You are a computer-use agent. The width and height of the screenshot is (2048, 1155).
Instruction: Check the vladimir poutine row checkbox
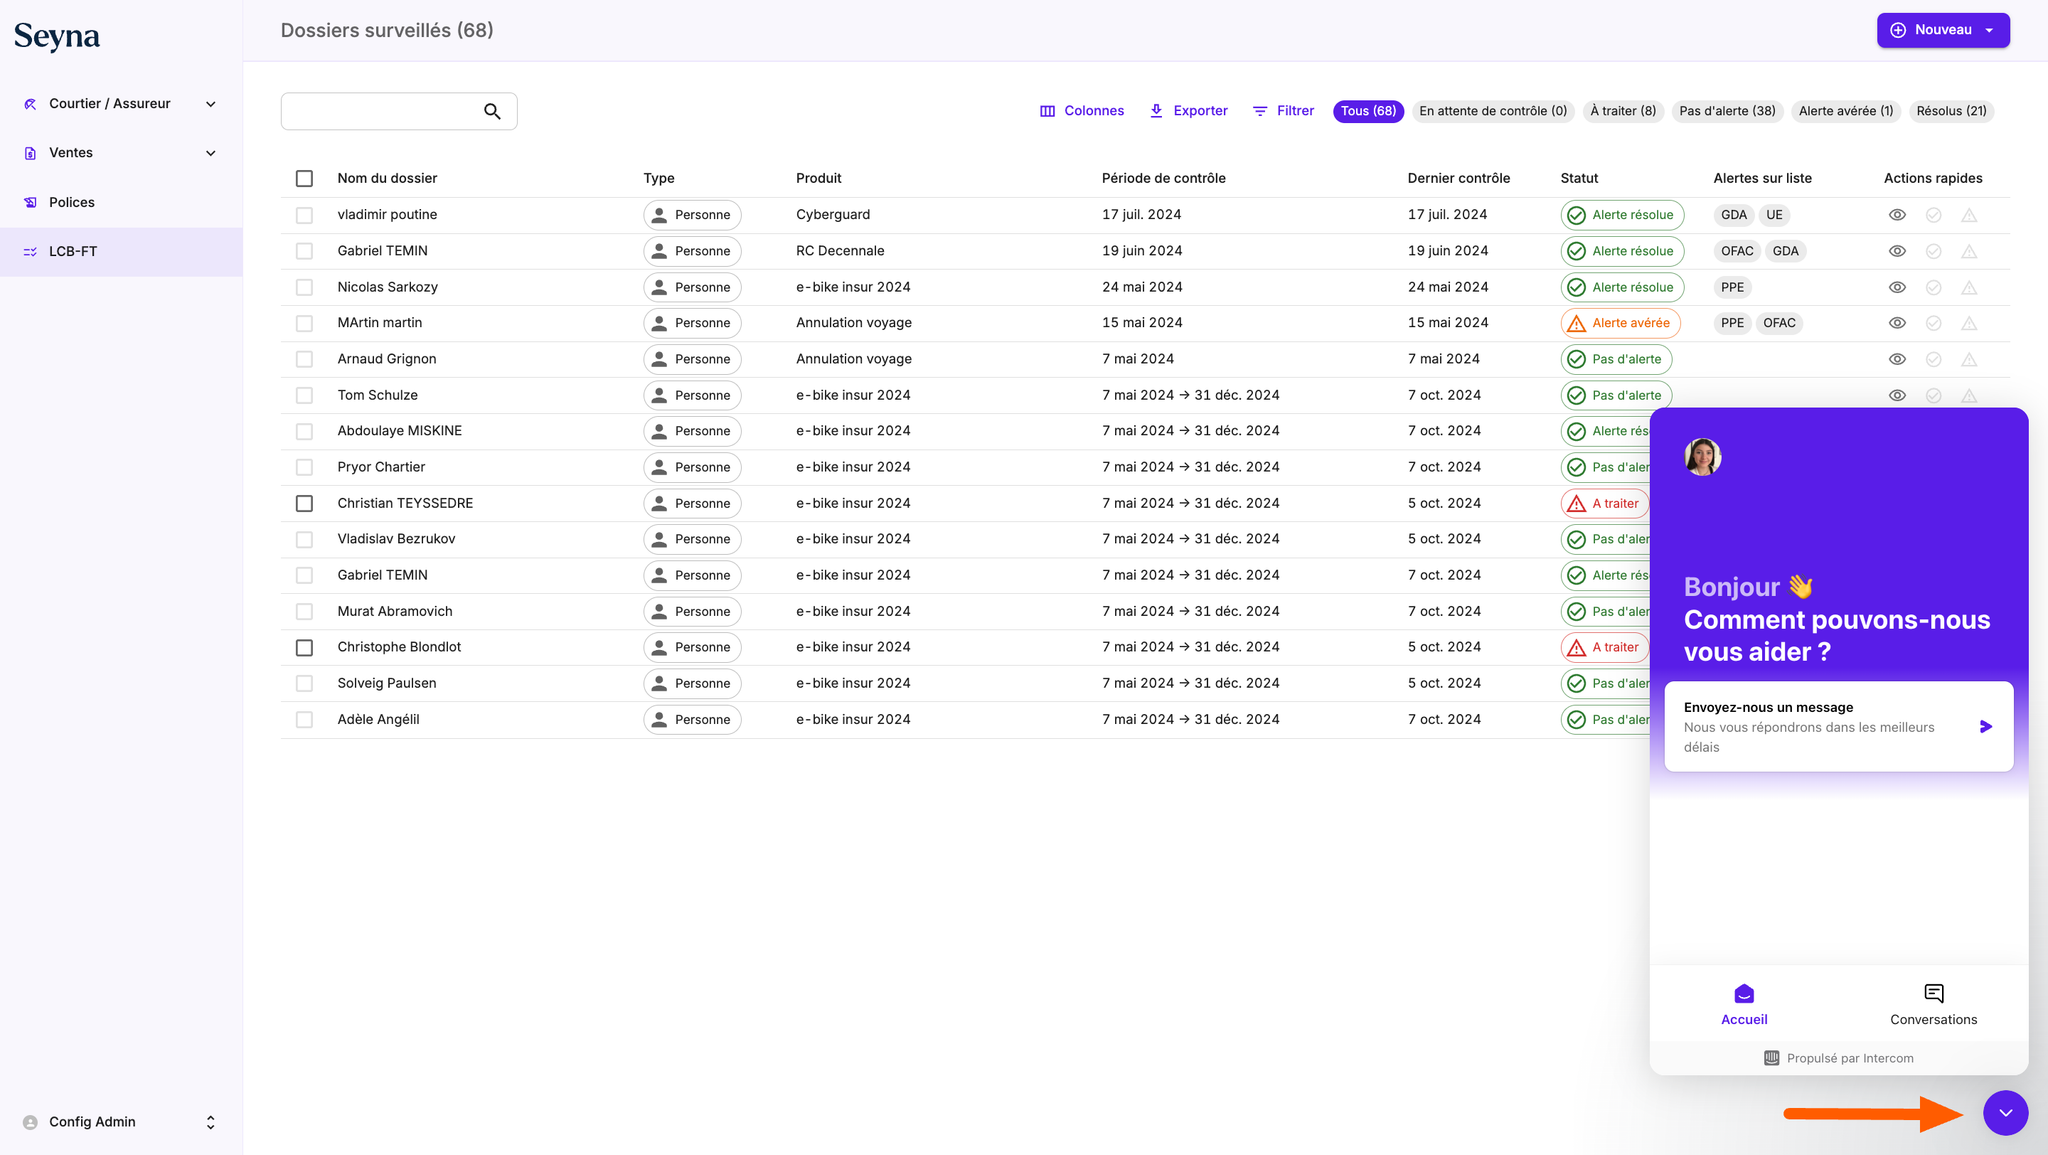pyautogui.click(x=304, y=215)
